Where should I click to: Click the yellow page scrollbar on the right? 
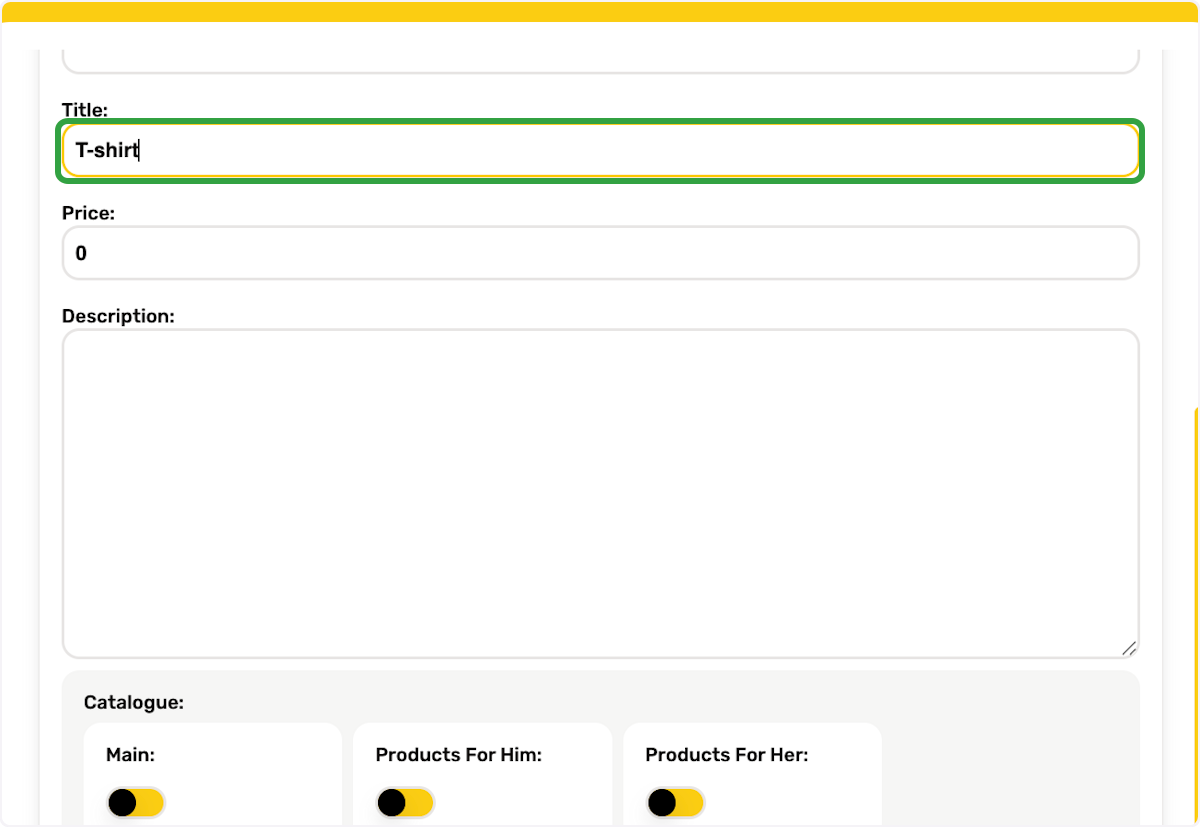pos(1196,616)
